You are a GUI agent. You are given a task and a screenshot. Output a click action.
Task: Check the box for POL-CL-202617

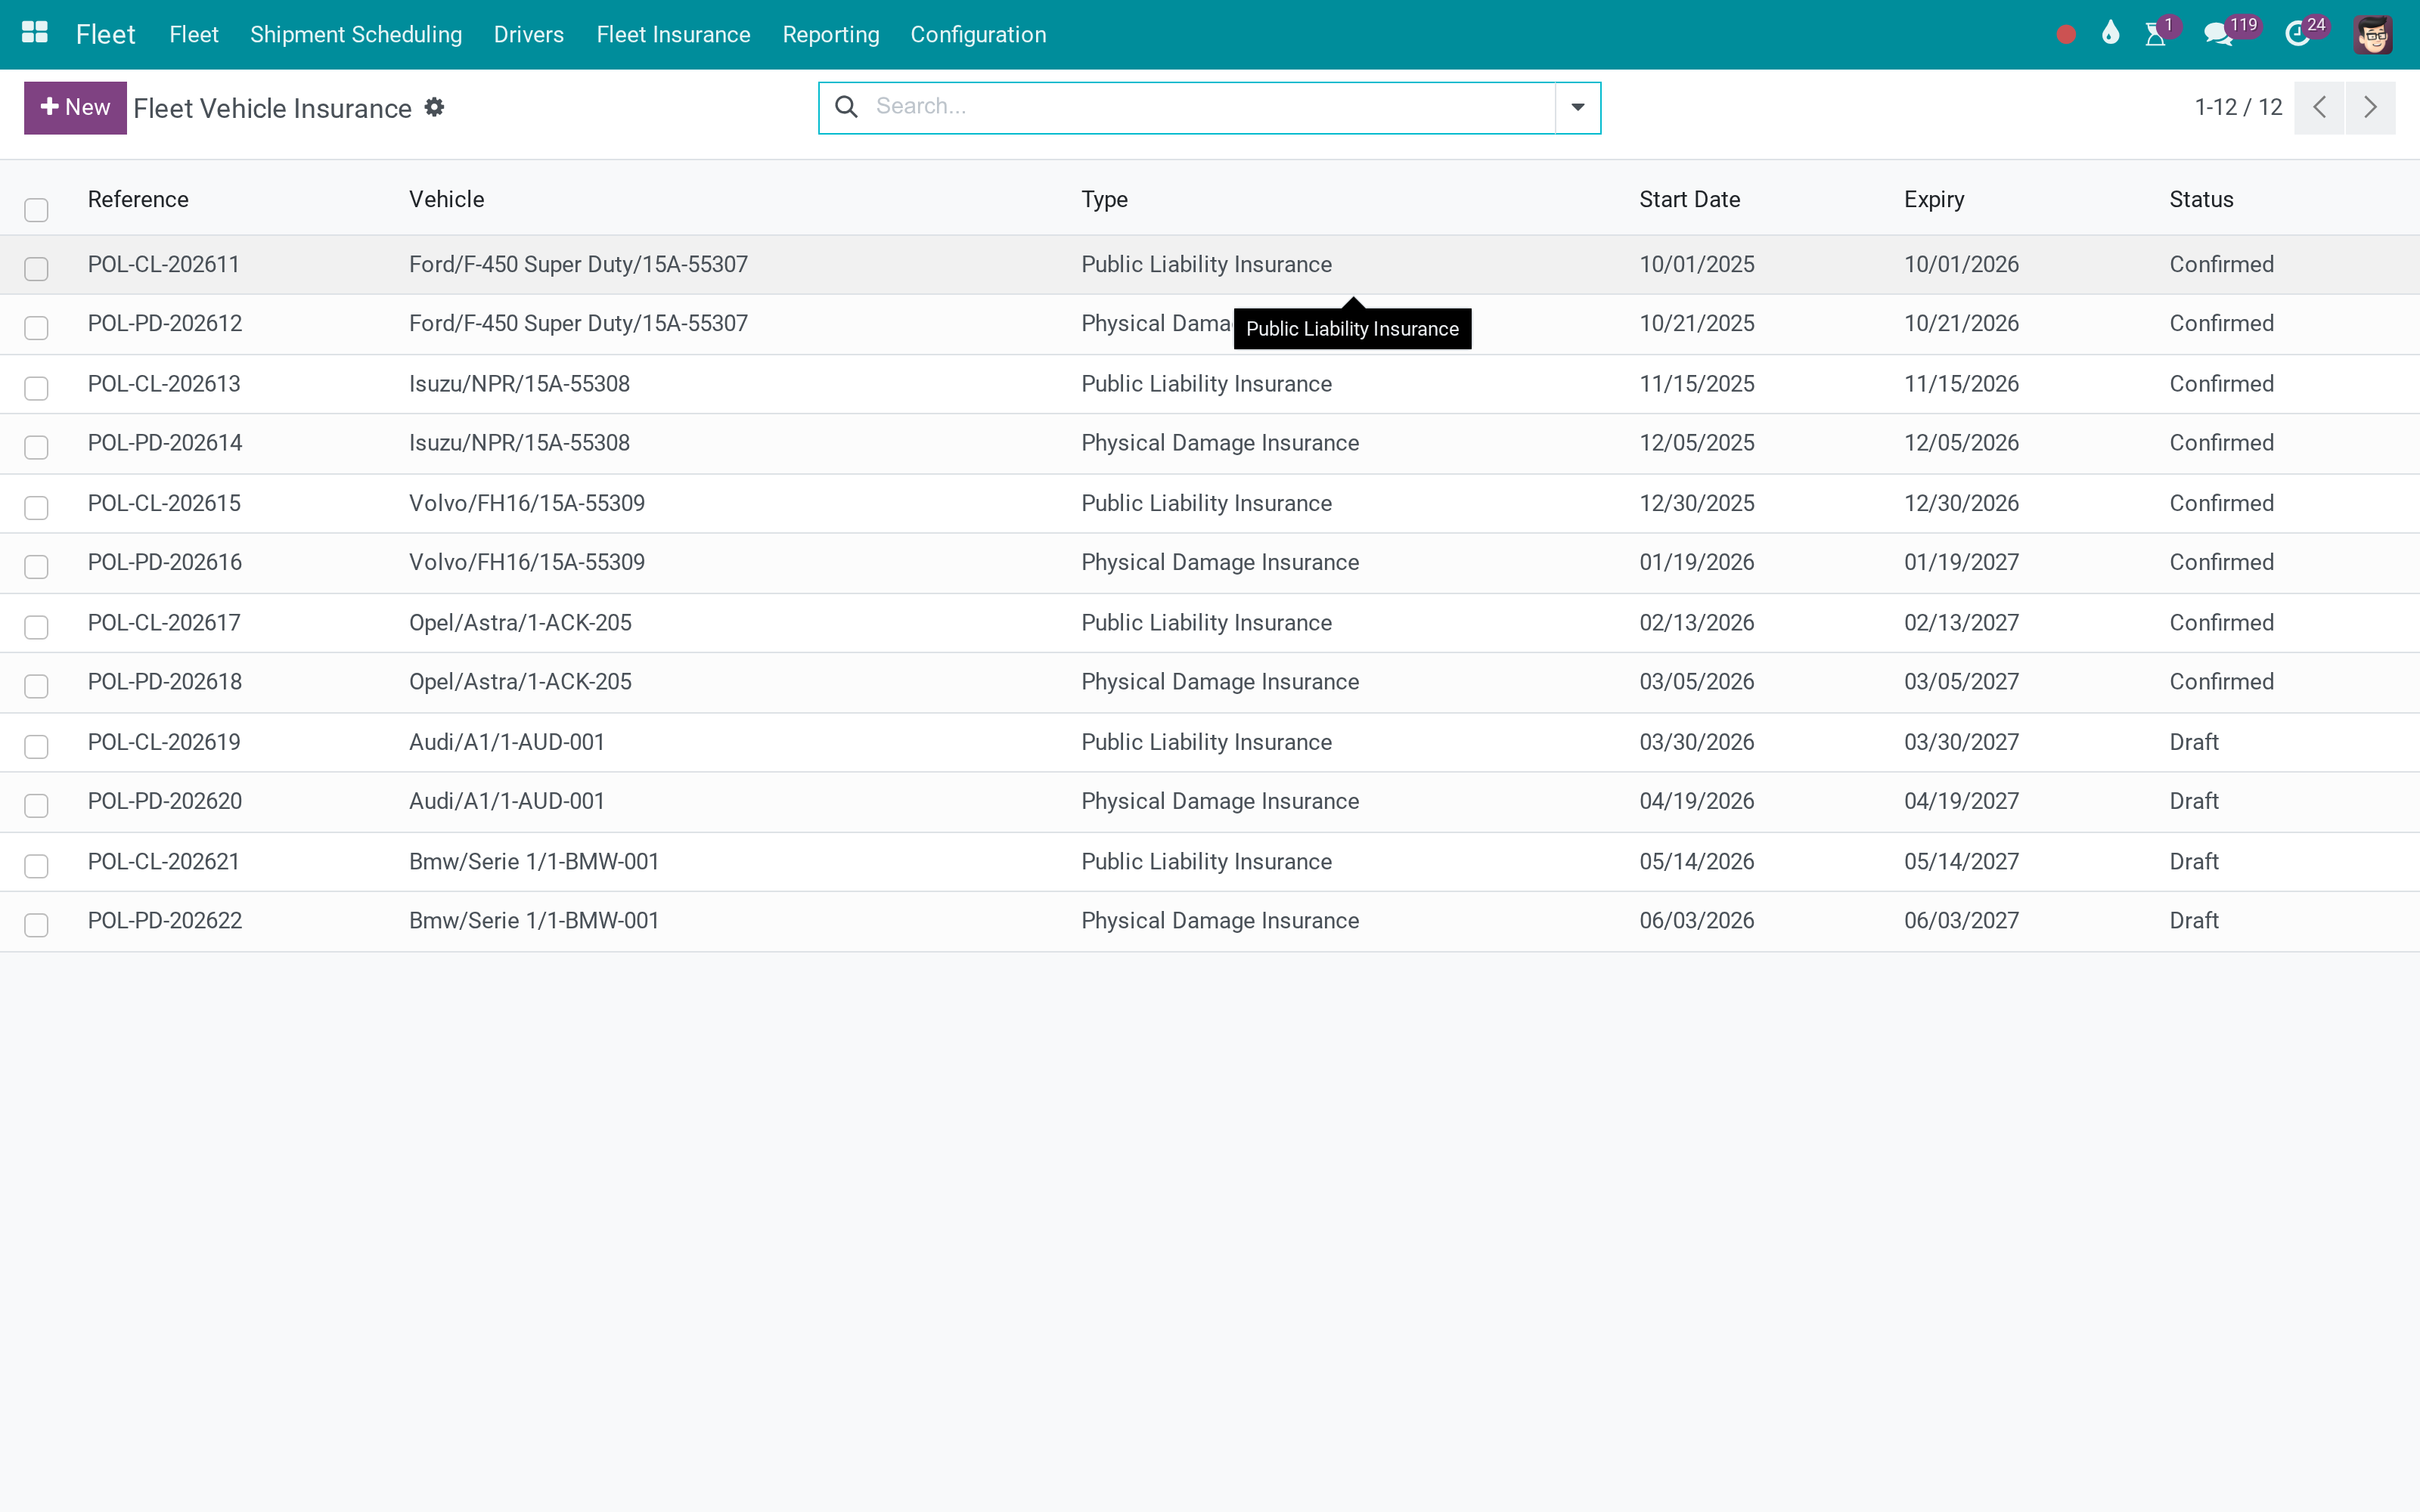pos(36,627)
